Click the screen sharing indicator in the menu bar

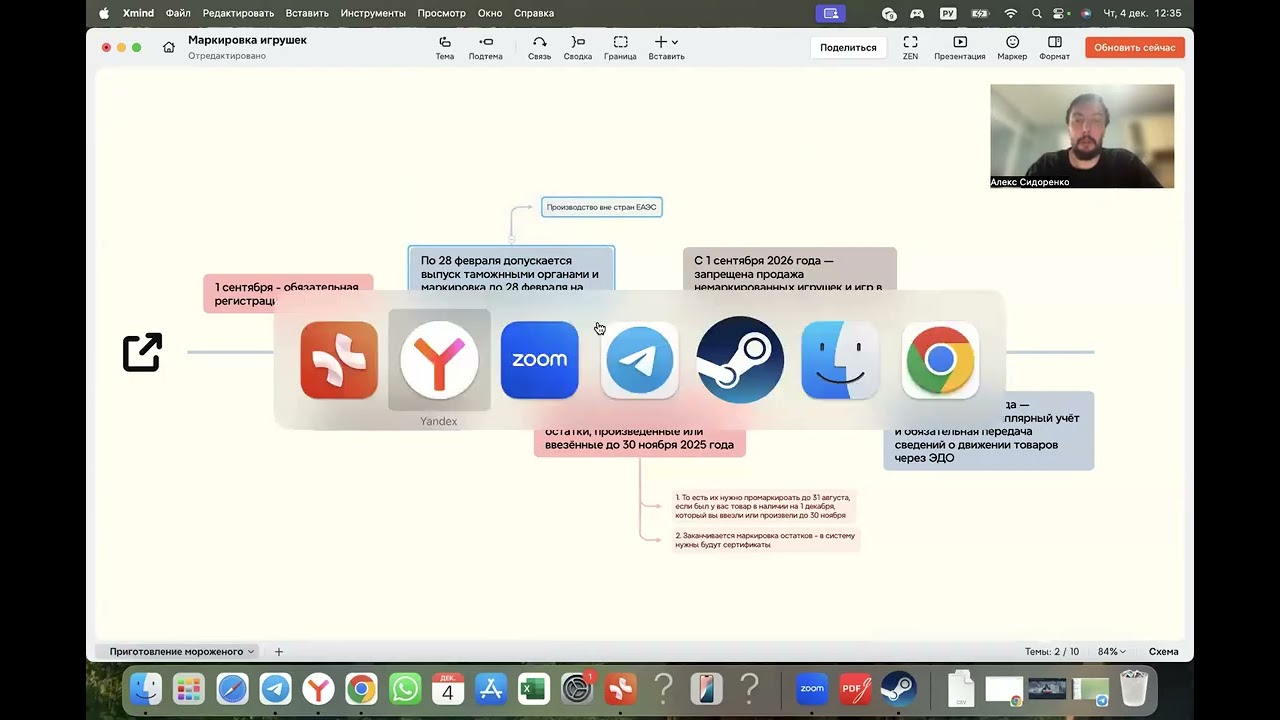pyautogui.click(x=830, y=13)
